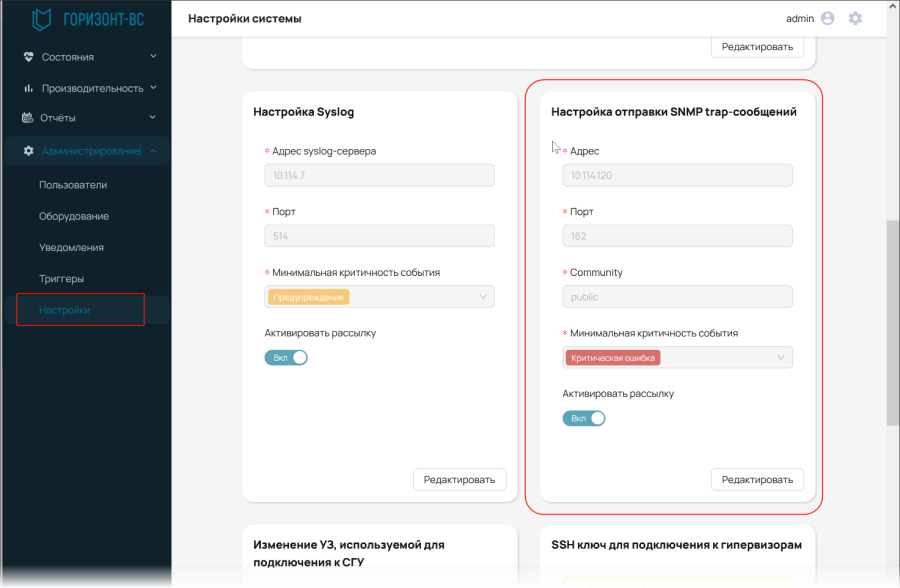
Task: Toggle Syslog Активировать рассылку switch
Action: pos(286,358)
